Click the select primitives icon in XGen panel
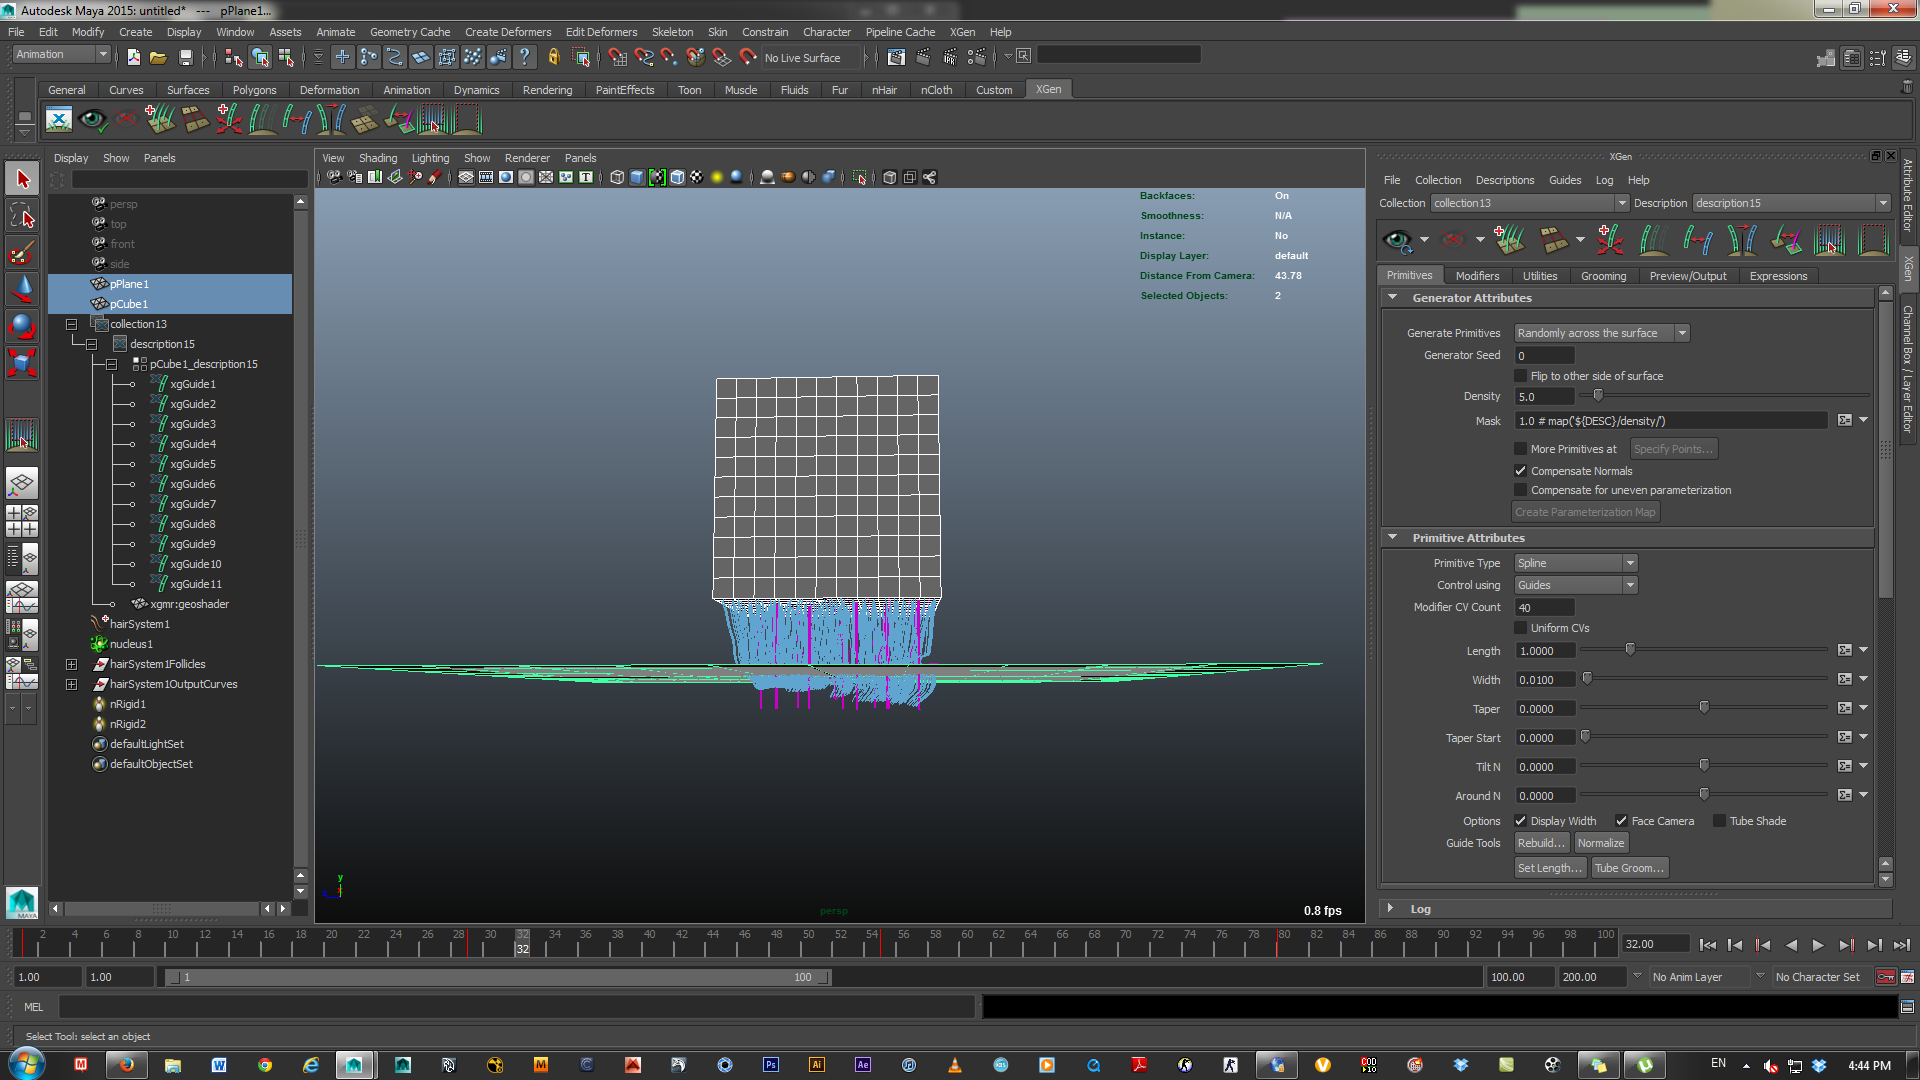Image resolution: width=1920 pixels, height=1080 pixels. [x=1830, y=240]
